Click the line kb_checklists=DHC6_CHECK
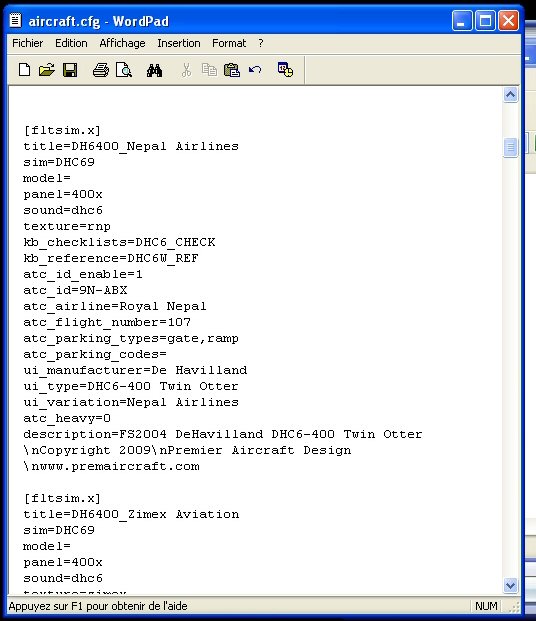The image size is (536, 621). (x=119, y=242)
